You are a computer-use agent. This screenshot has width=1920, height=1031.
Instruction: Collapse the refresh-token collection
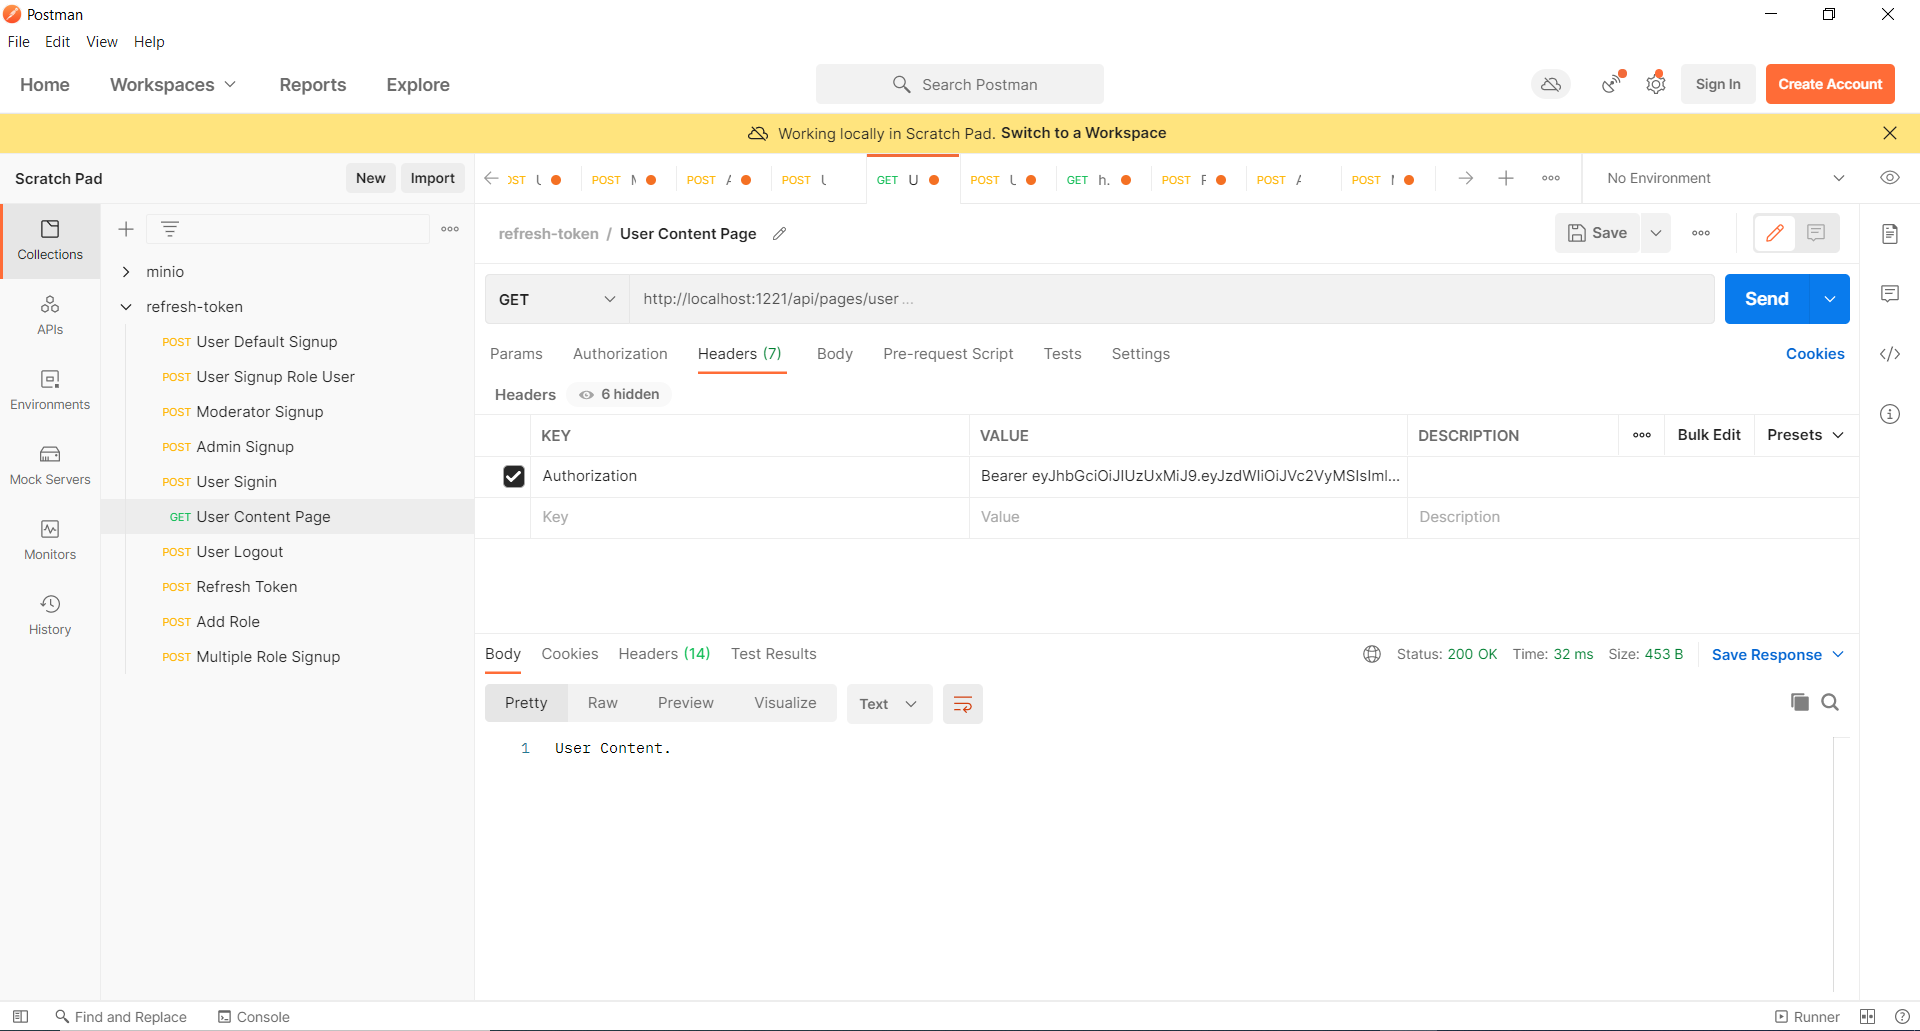pyautogui.click(x=126, y=307)
